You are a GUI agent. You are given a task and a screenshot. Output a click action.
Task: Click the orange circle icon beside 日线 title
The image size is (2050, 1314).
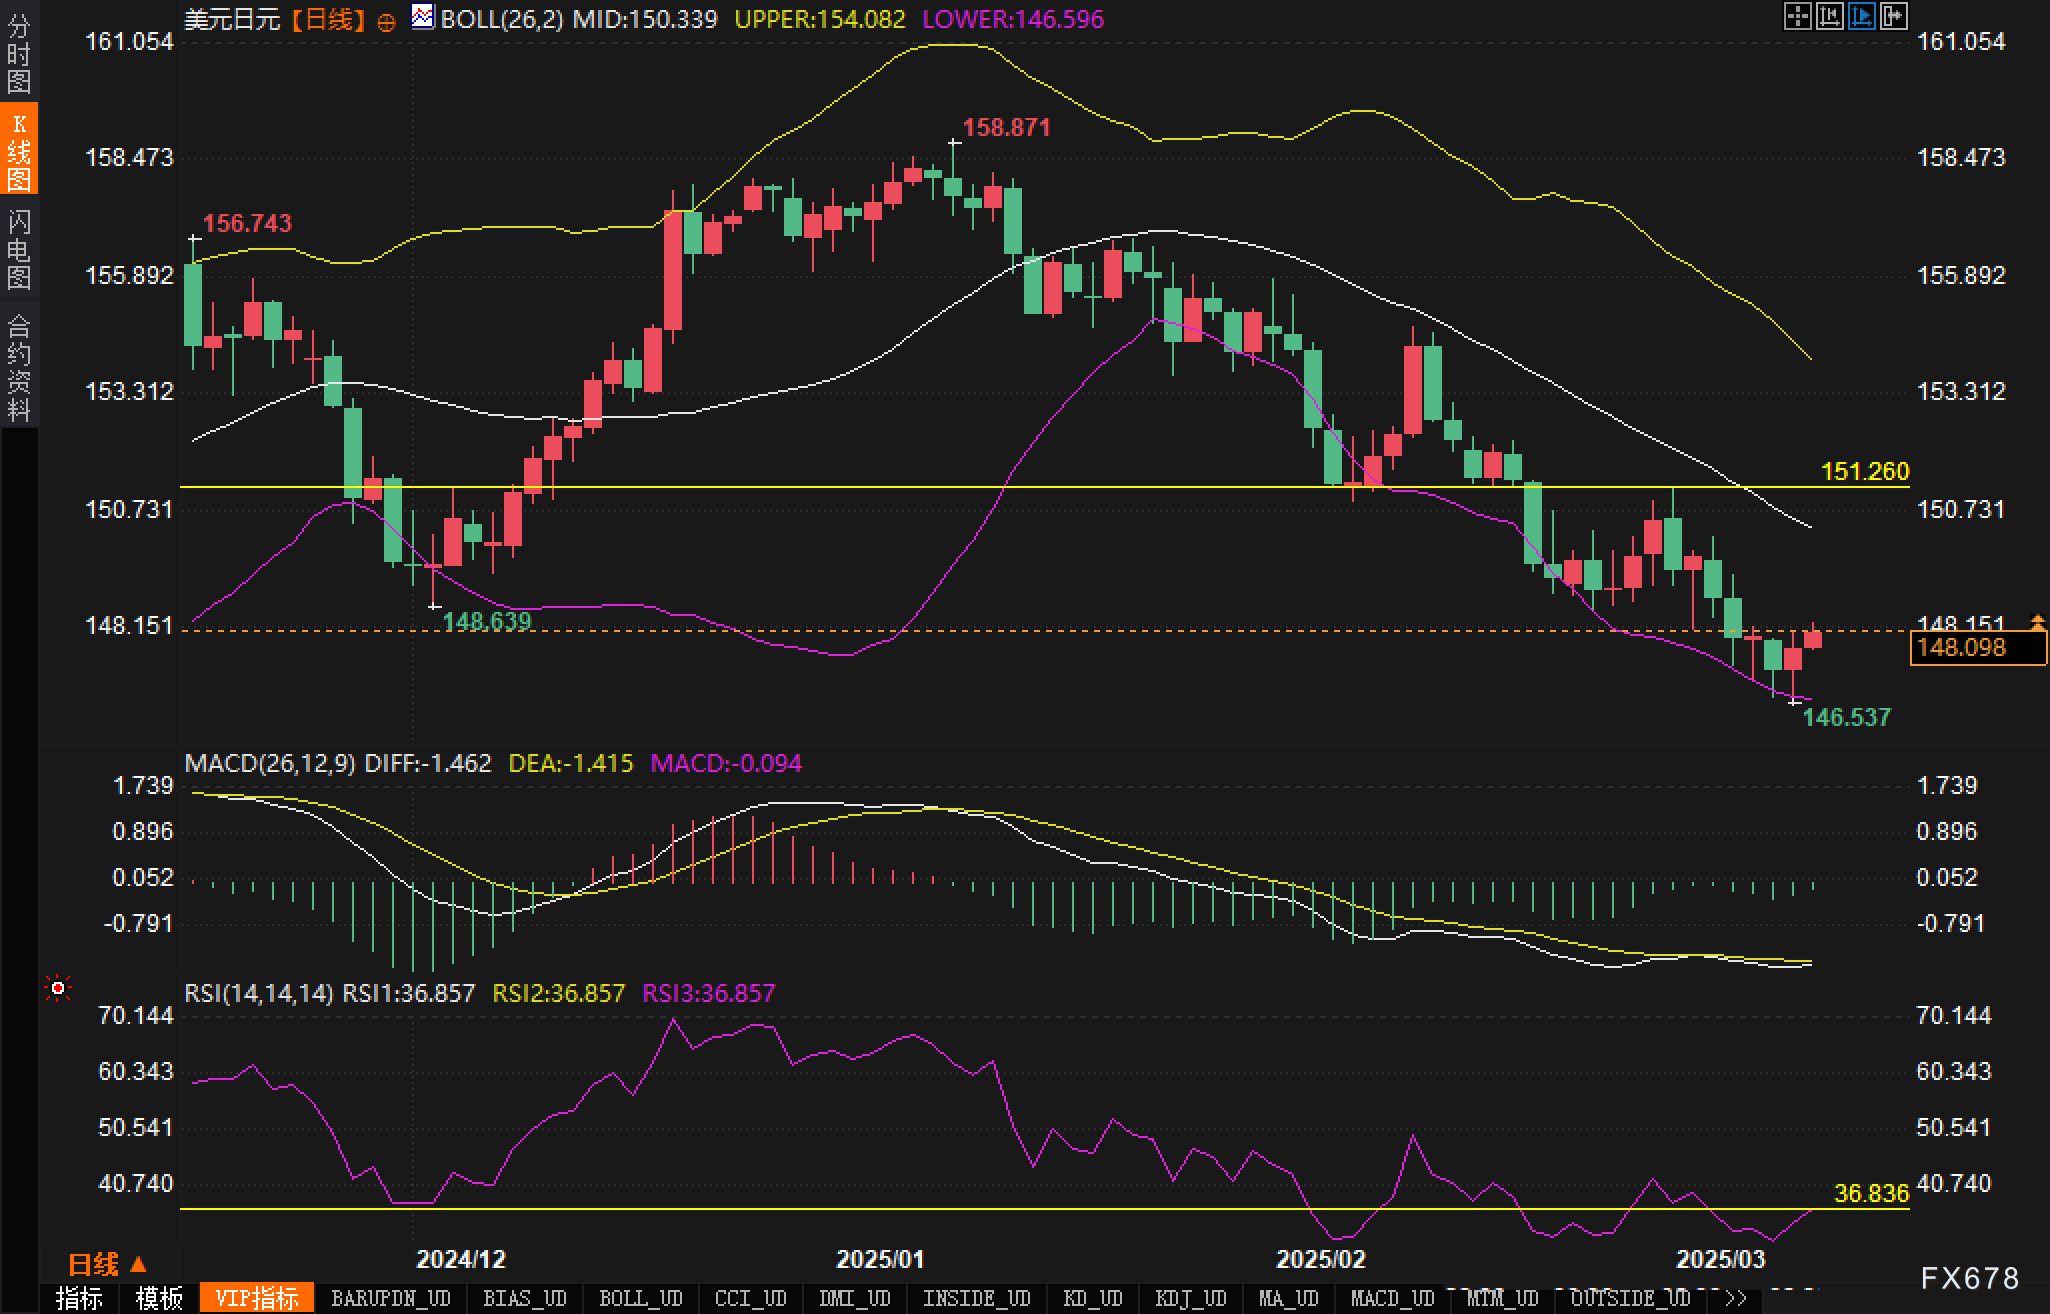[386, 22]
